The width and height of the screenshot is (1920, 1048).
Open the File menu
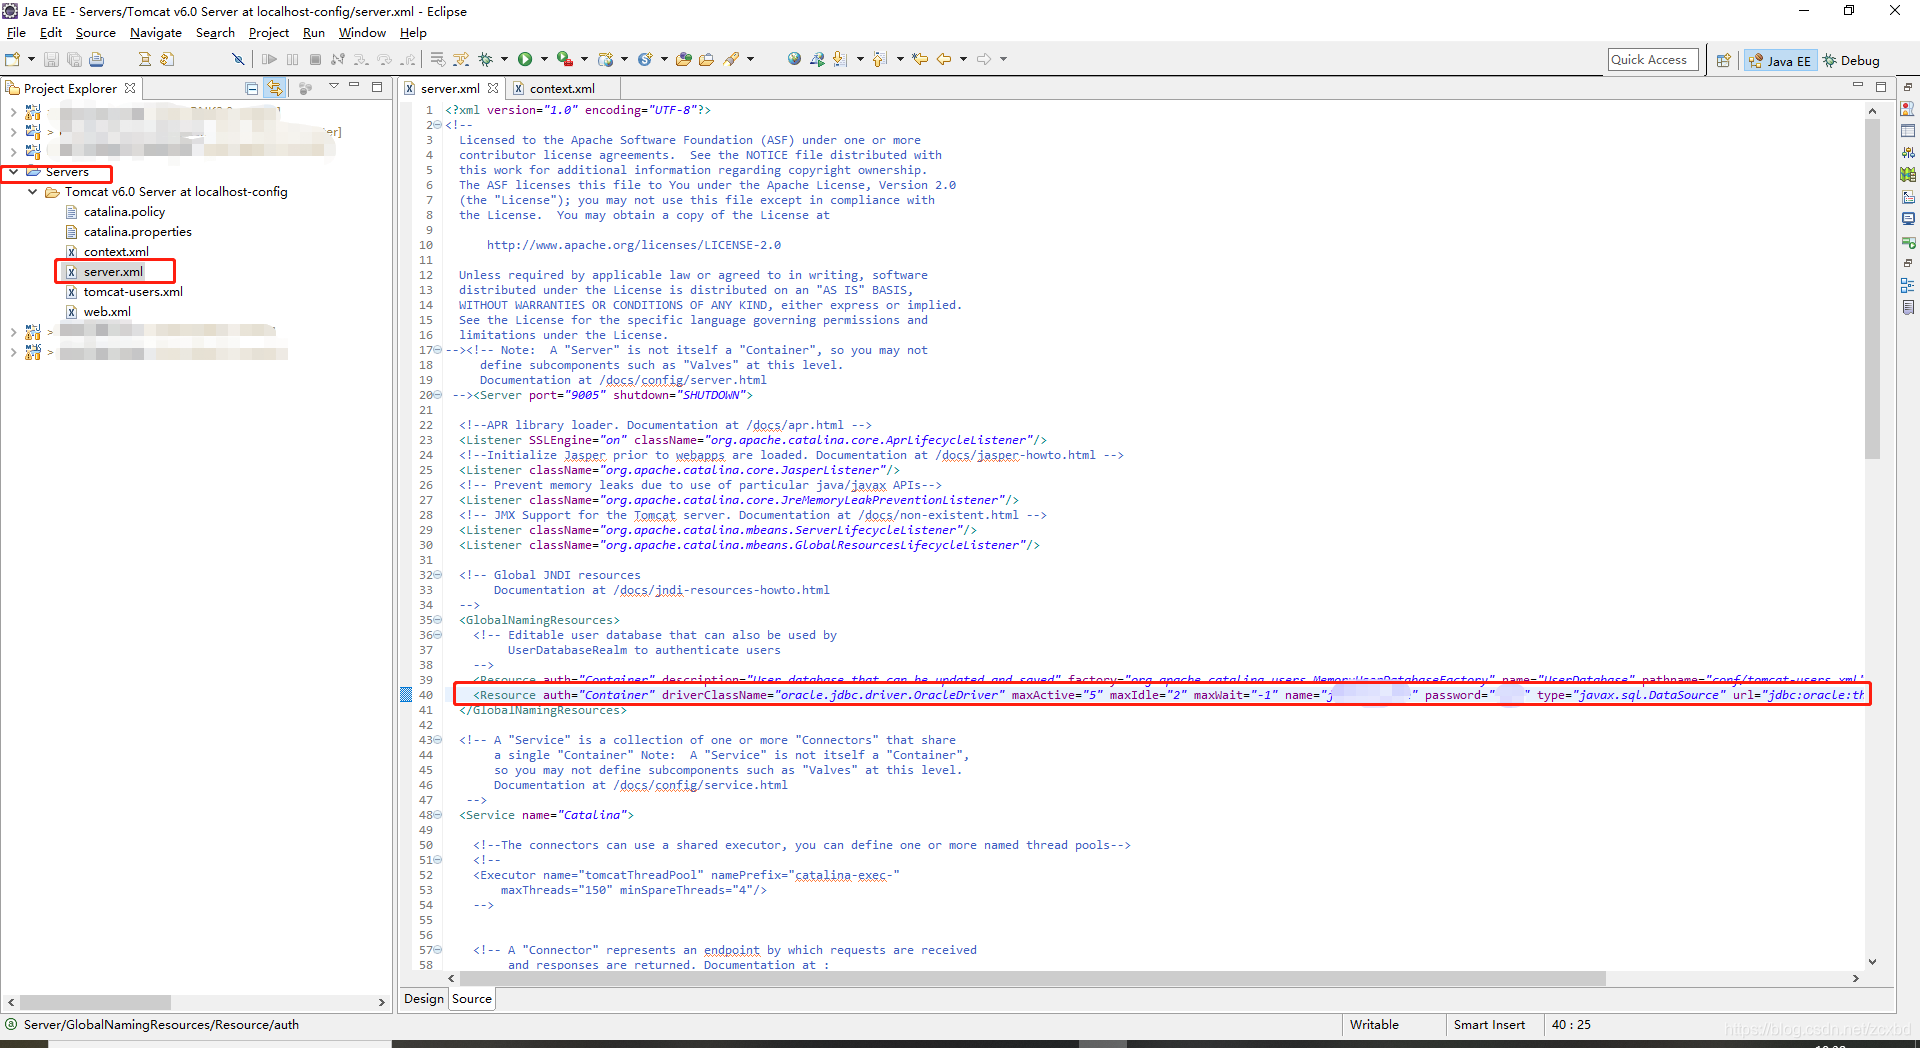(x=16, y=33)
